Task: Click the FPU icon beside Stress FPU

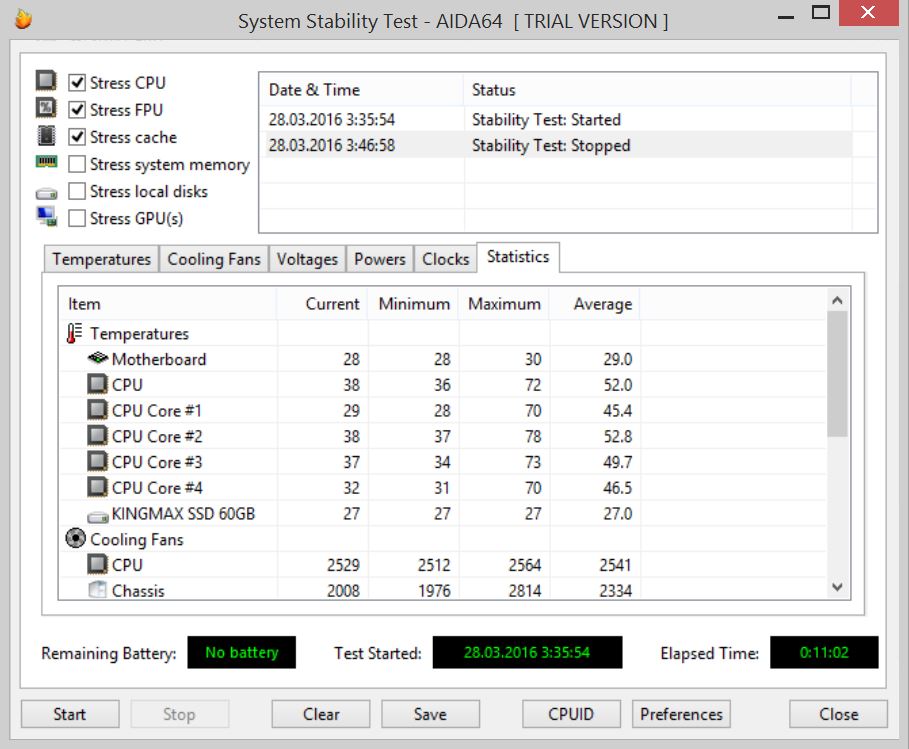Action: coord(46,108)
